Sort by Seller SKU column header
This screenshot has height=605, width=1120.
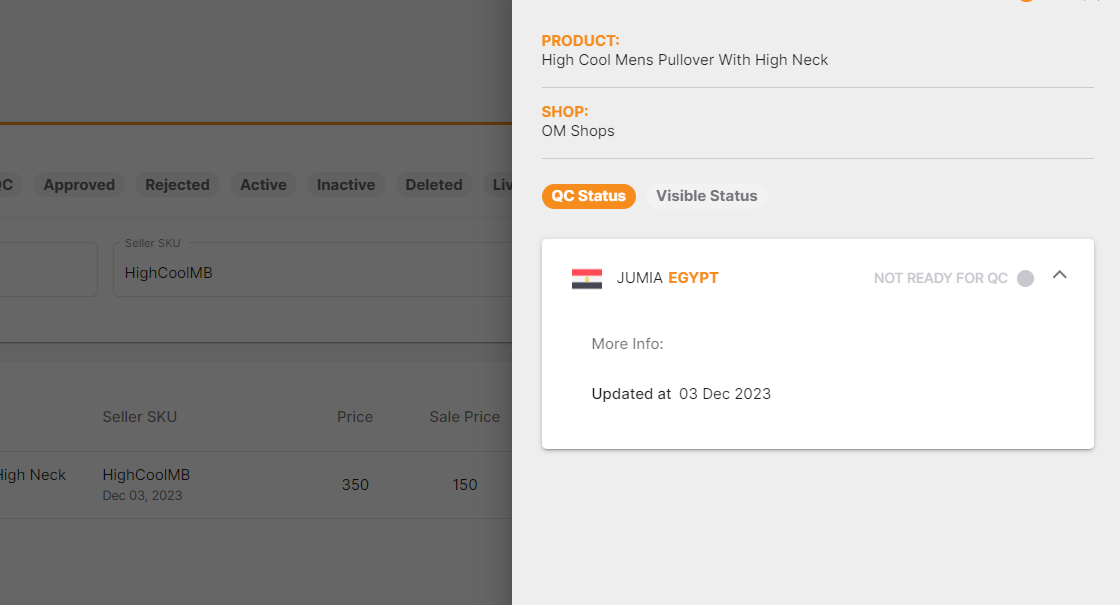(139, 417)
